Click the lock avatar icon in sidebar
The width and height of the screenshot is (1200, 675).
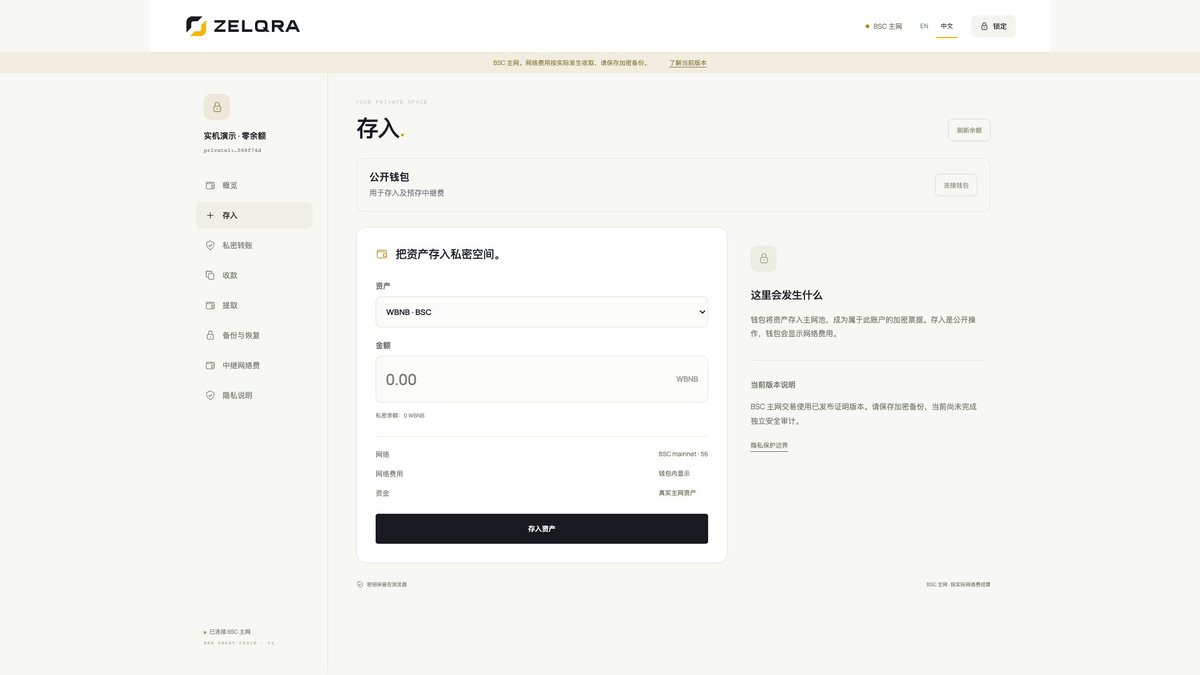coord(217,107)
